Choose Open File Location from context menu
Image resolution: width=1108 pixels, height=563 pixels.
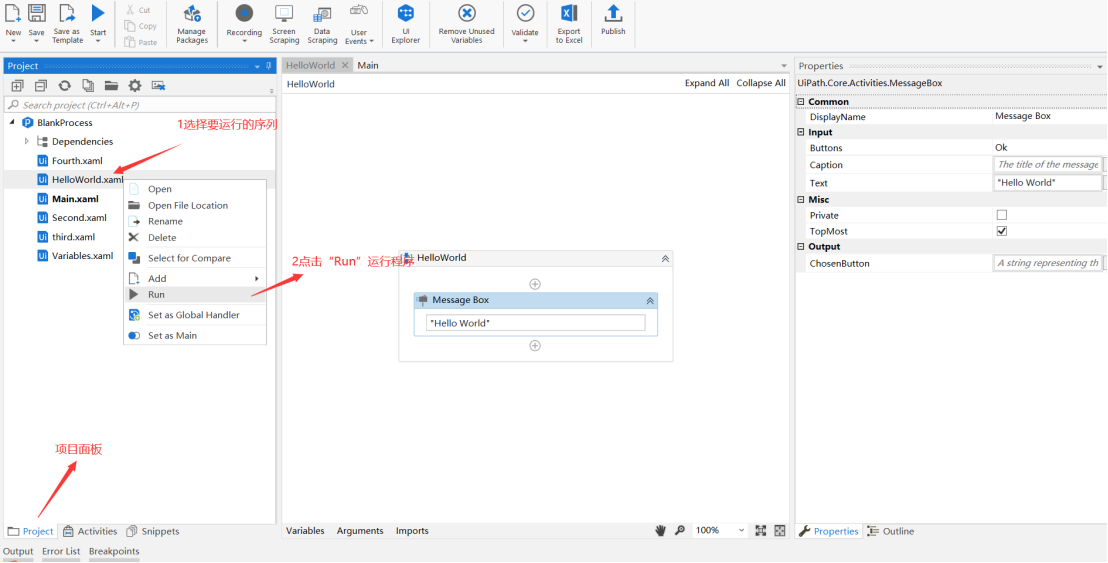tap(195, 205)
